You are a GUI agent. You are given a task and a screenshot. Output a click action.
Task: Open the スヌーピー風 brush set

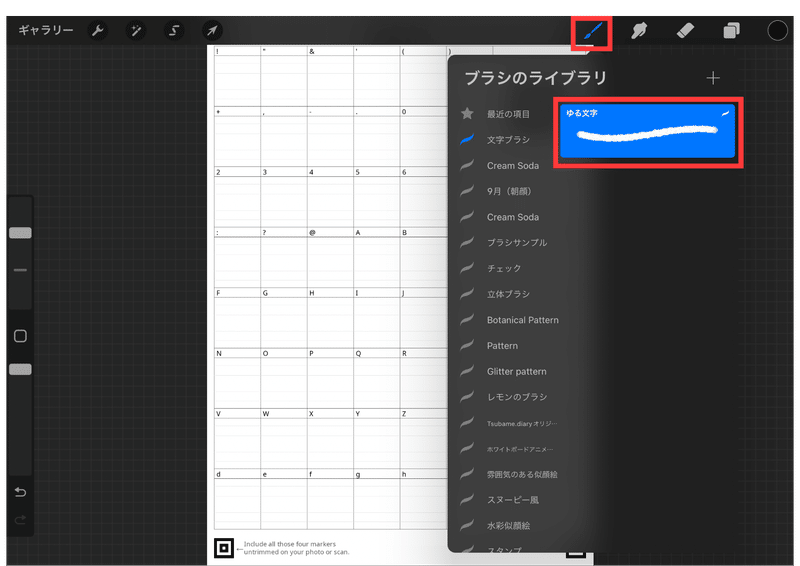(512, 500)
